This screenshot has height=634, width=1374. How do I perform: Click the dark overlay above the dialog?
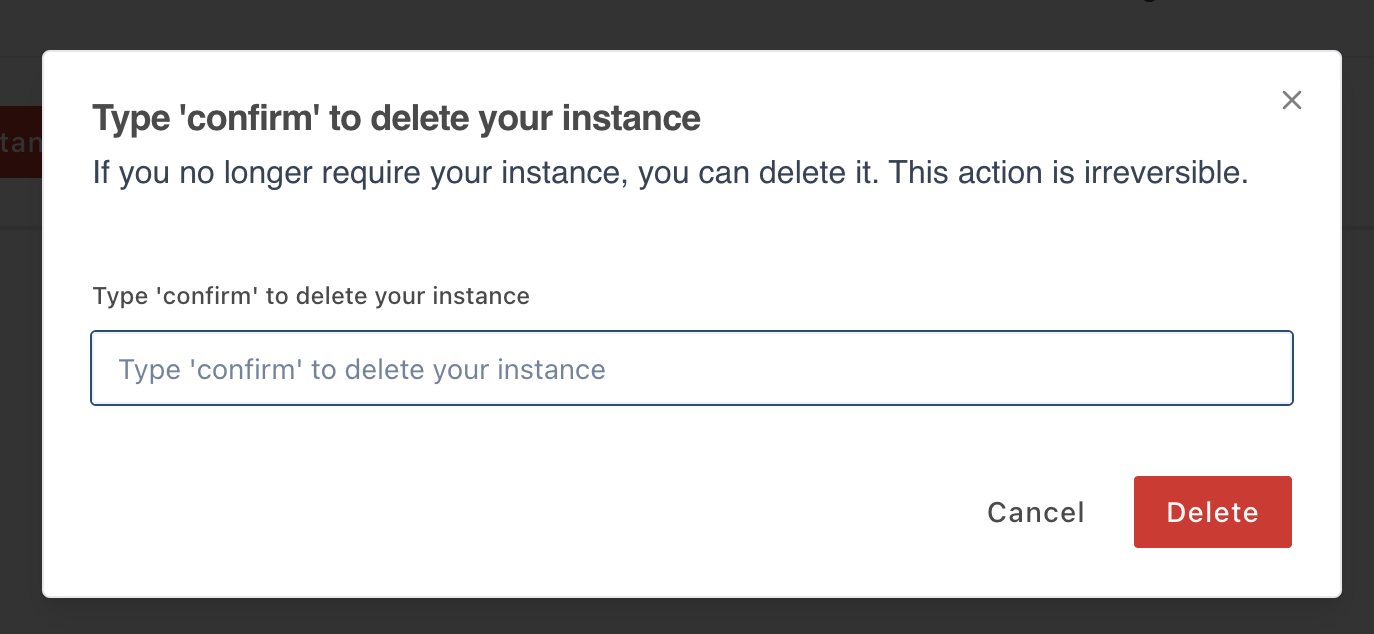687,24
